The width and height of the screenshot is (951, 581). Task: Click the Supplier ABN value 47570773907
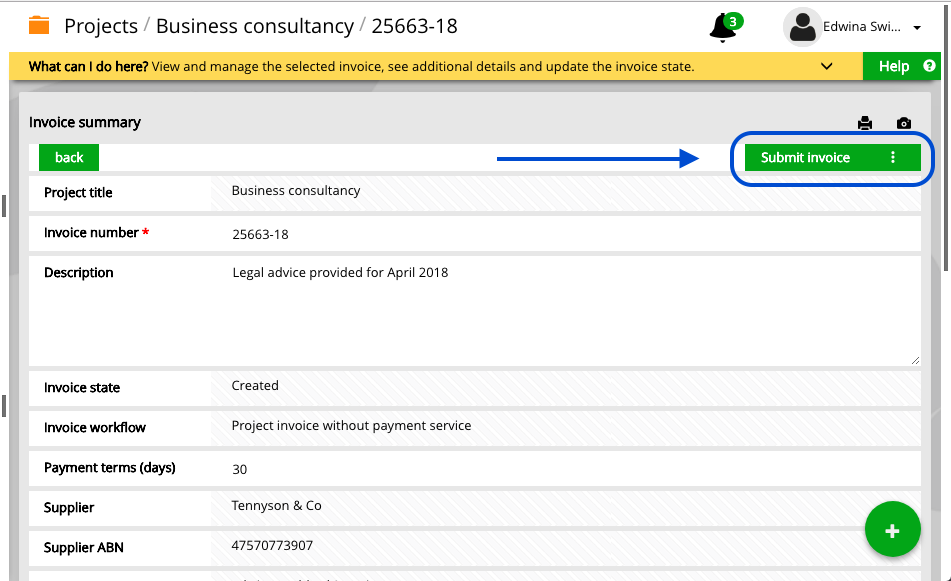point(272,545)
